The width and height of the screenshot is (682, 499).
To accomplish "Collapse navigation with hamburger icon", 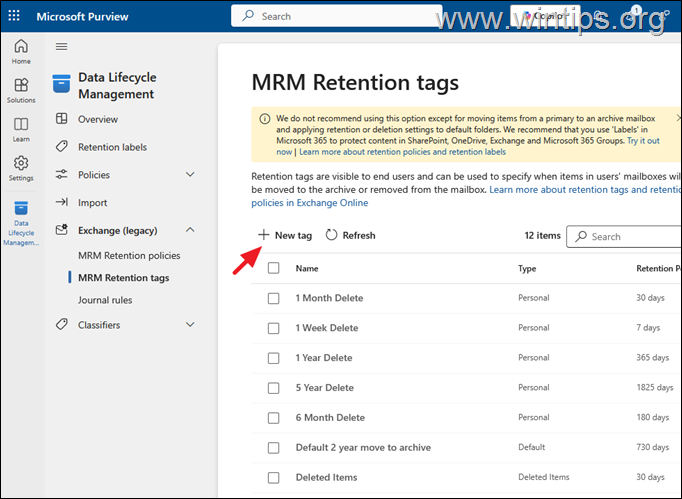I will (x=62, y=46).
